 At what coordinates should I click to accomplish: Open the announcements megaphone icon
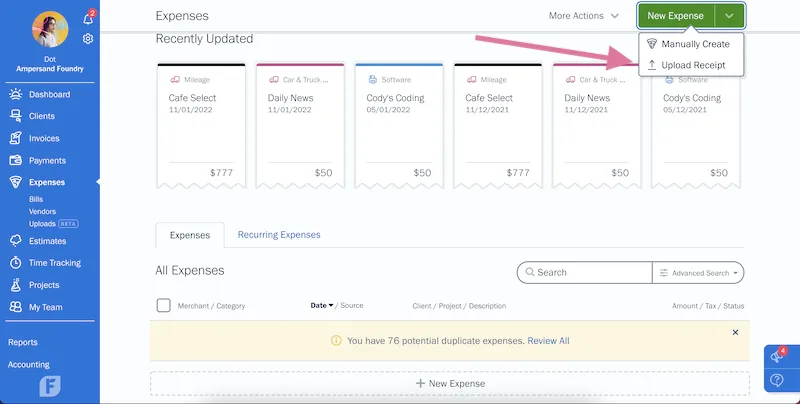pyautogui.click(x=777, y=357)
